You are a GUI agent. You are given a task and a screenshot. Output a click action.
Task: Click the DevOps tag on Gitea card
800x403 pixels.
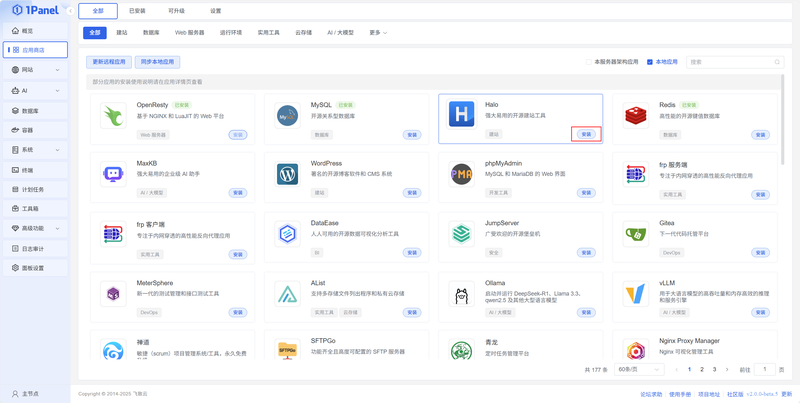(x=671, y=253)
